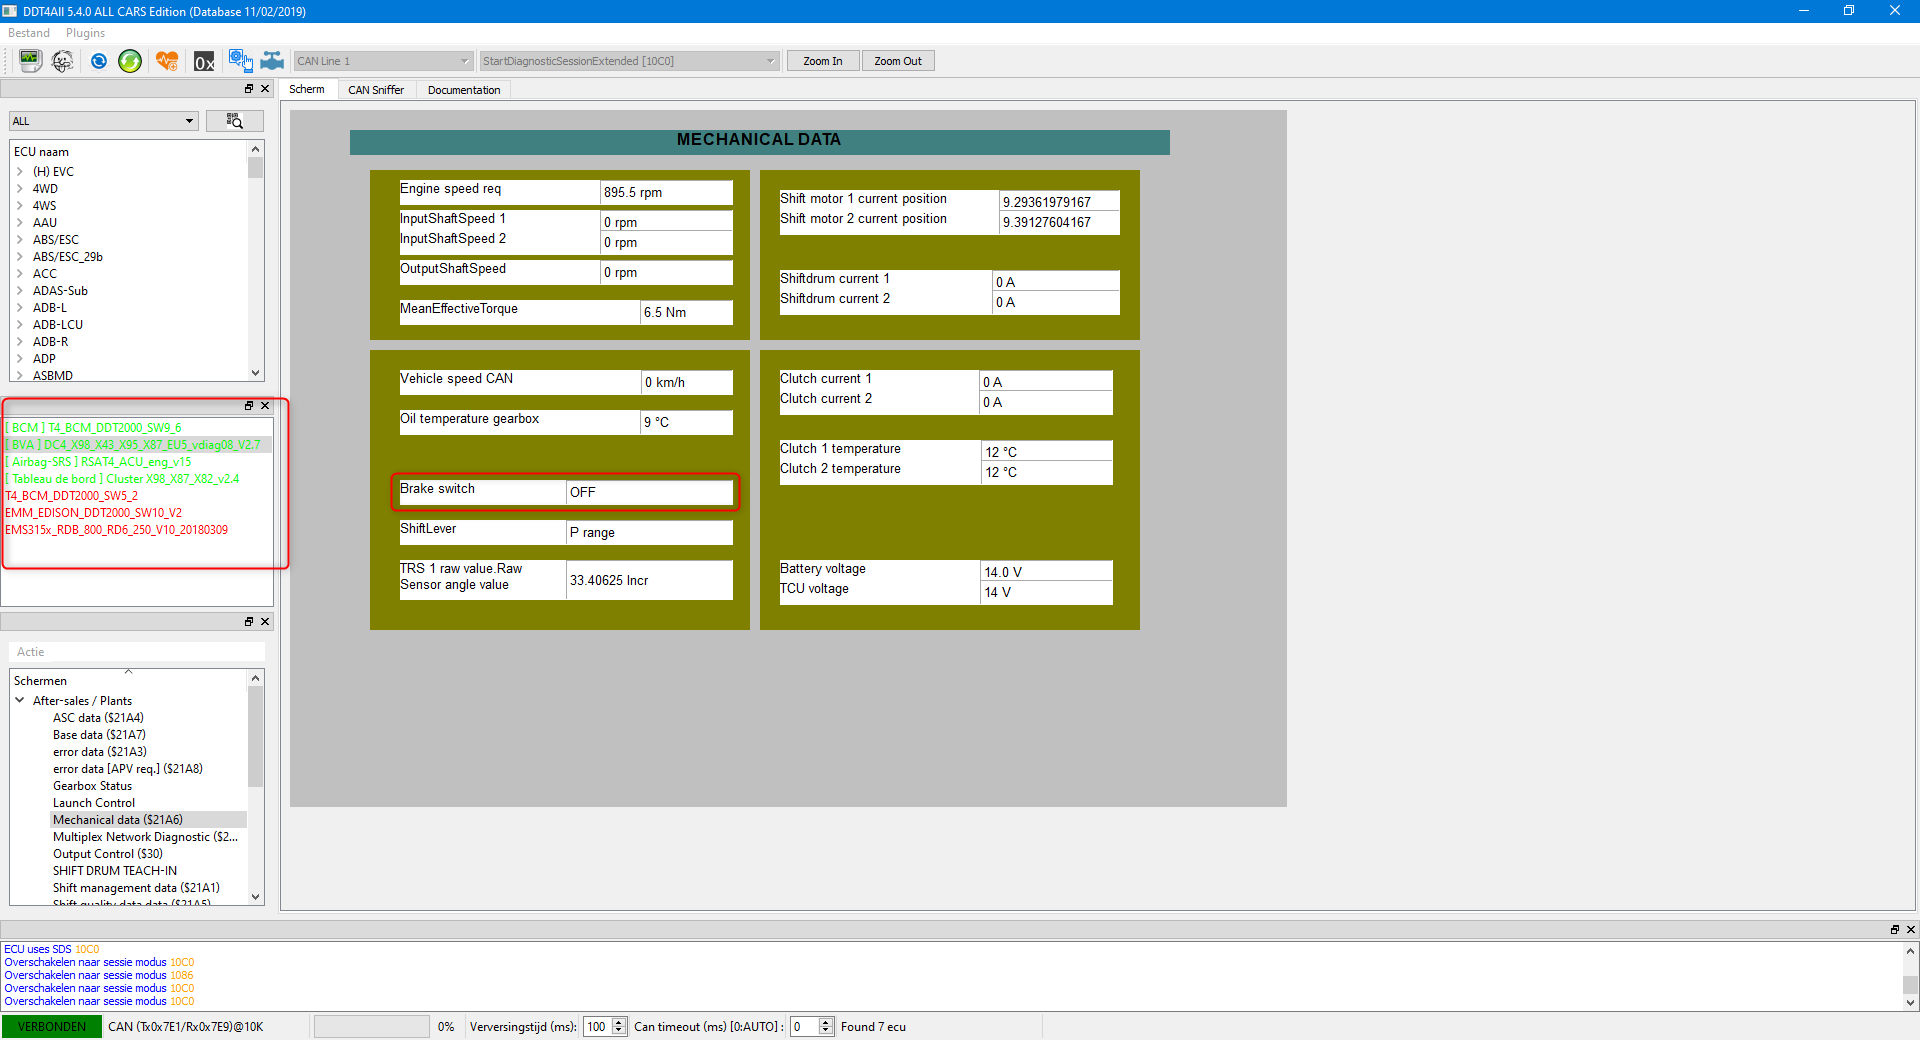1920x1040 pixels.
Task: Select Launch Control in the screens list
Action: [x=94, y=803]
